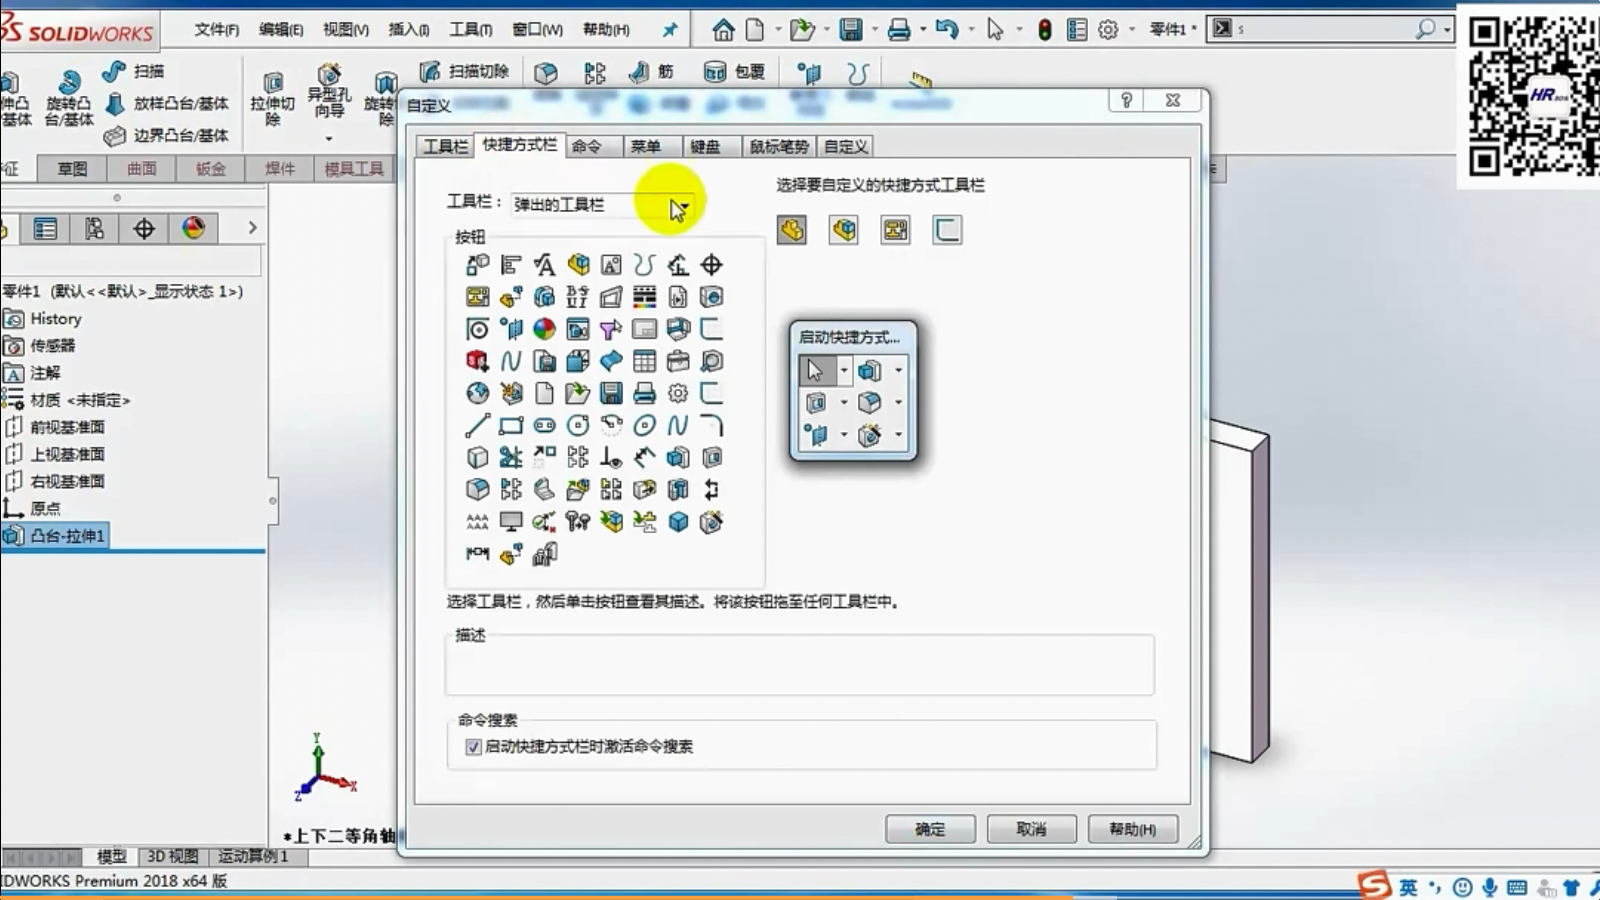Switch to the 键盘 tab
The height and width of the screenshot is (900, 1600).
click(x=705, y=147)
